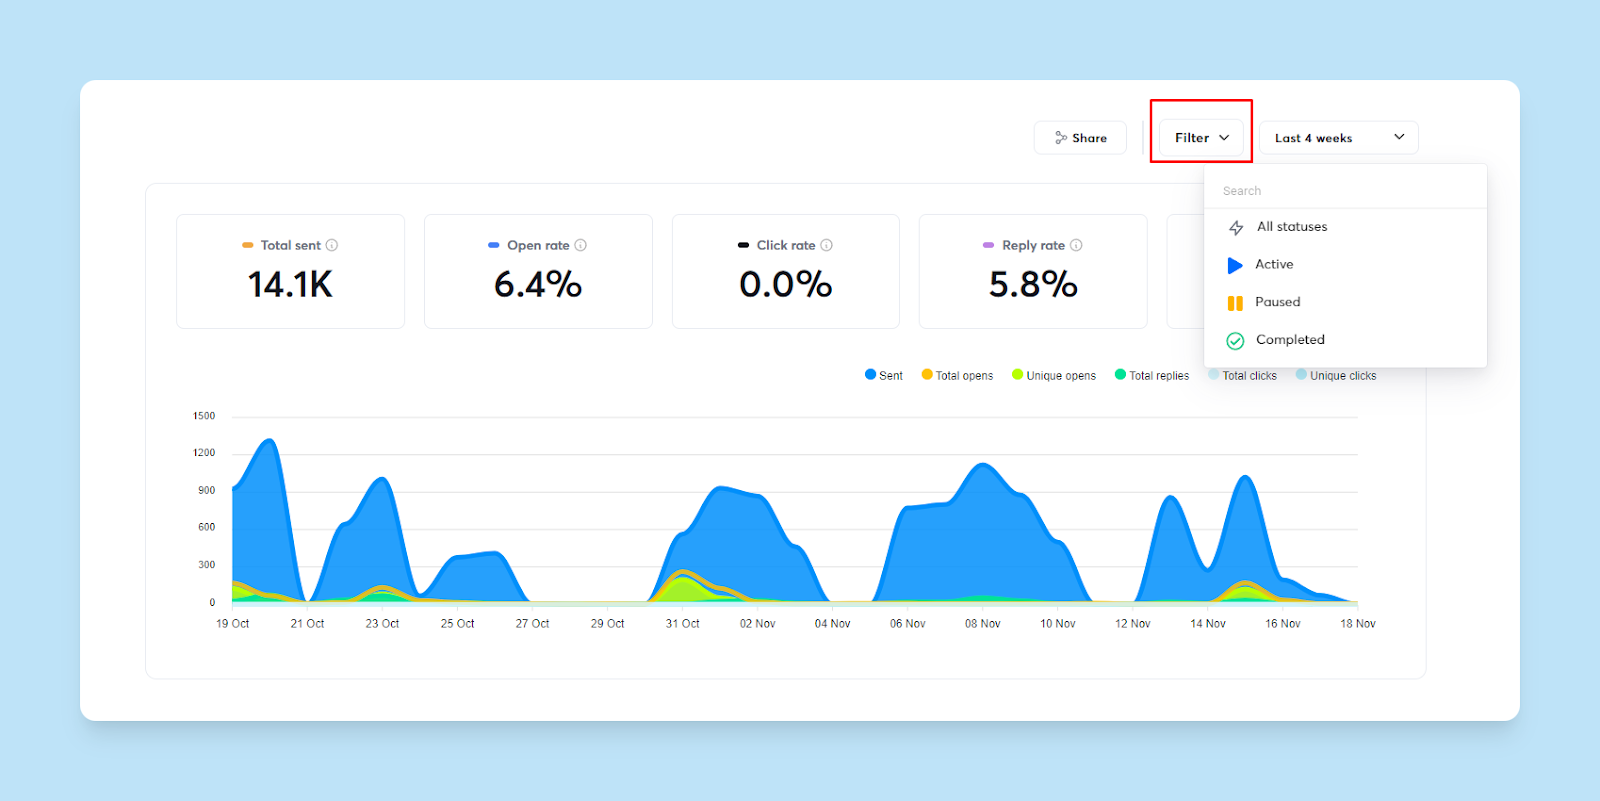Click the blue play Active icon

[x=1235, y=265]
